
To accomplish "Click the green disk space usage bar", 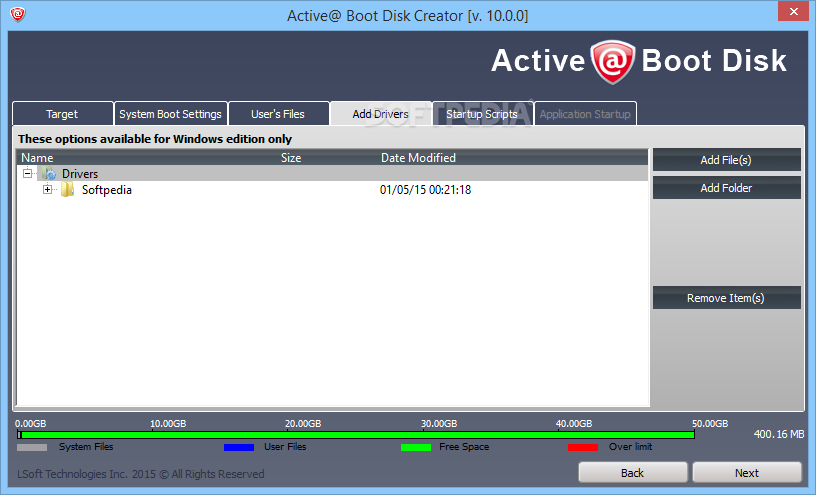I will point(356,435).
